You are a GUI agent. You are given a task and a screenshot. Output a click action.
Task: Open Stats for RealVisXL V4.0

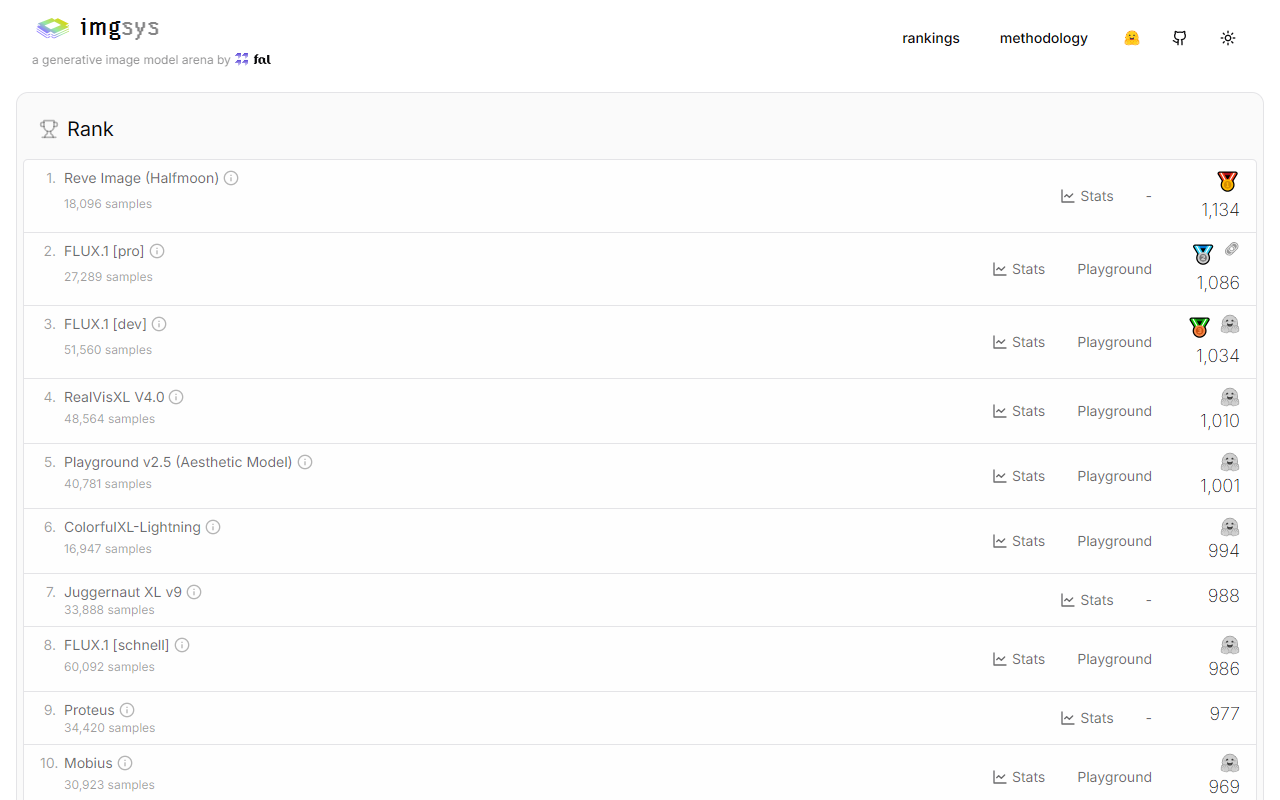(1019, 411)
